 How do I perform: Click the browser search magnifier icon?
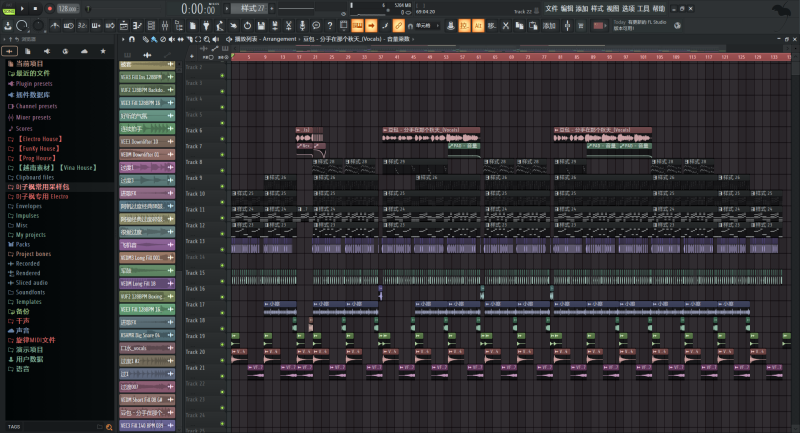coord(109,427)
